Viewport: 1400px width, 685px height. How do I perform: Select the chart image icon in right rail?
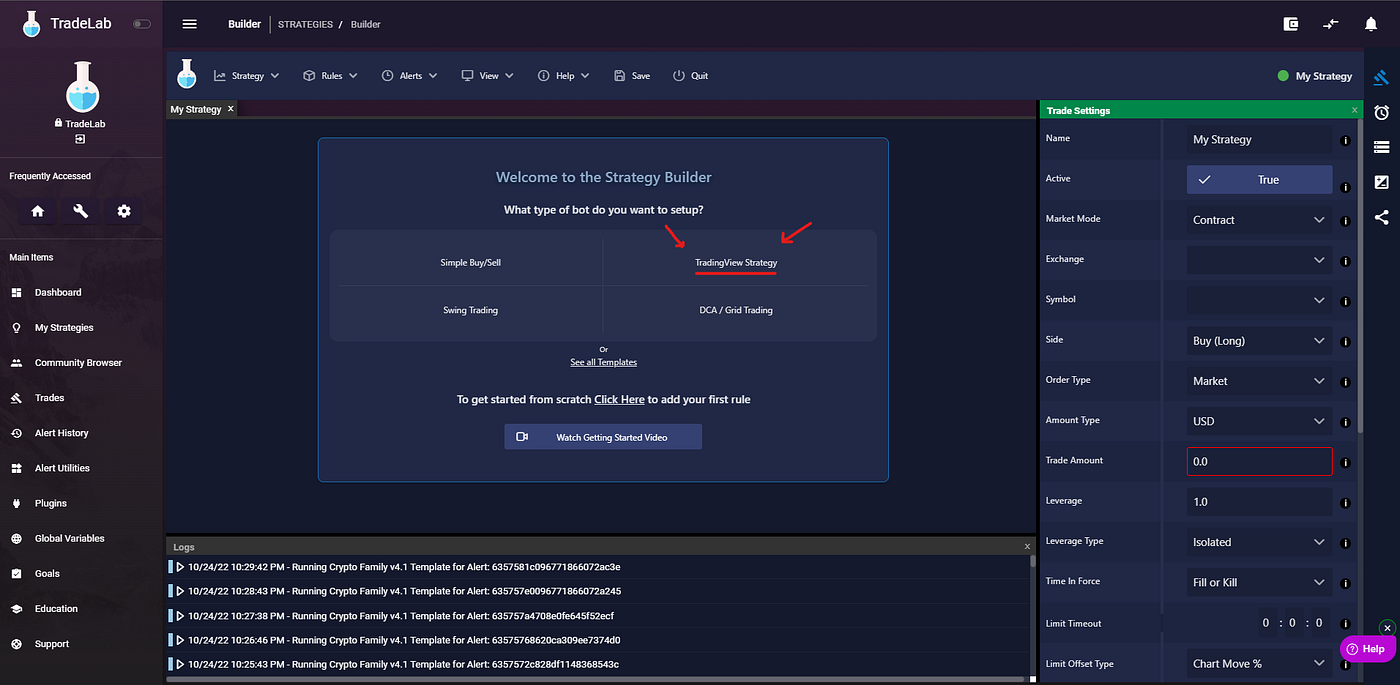tap(1381, 182)
